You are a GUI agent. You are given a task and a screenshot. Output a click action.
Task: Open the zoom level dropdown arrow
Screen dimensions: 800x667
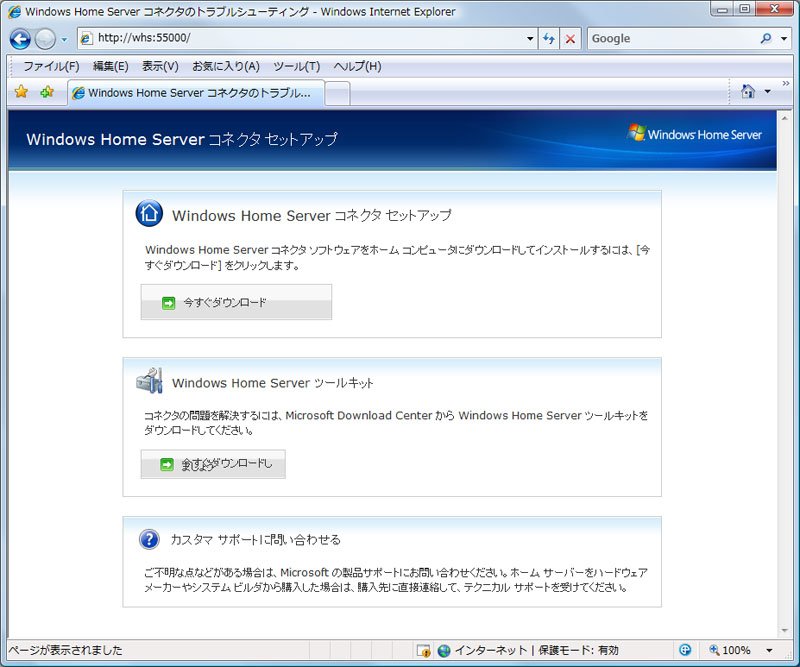click(769, 650)
